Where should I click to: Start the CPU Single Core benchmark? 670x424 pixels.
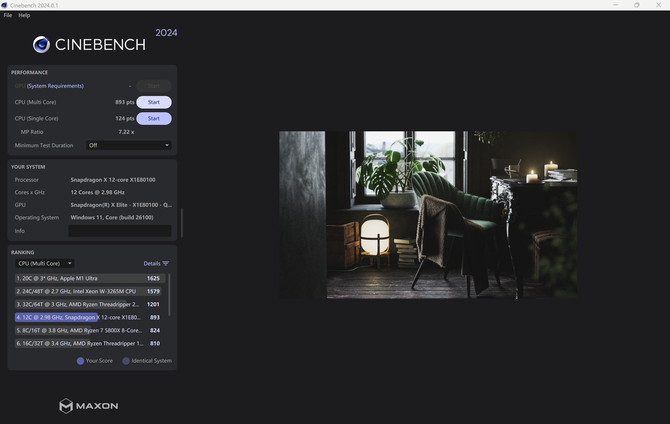[x=154, y=118]
